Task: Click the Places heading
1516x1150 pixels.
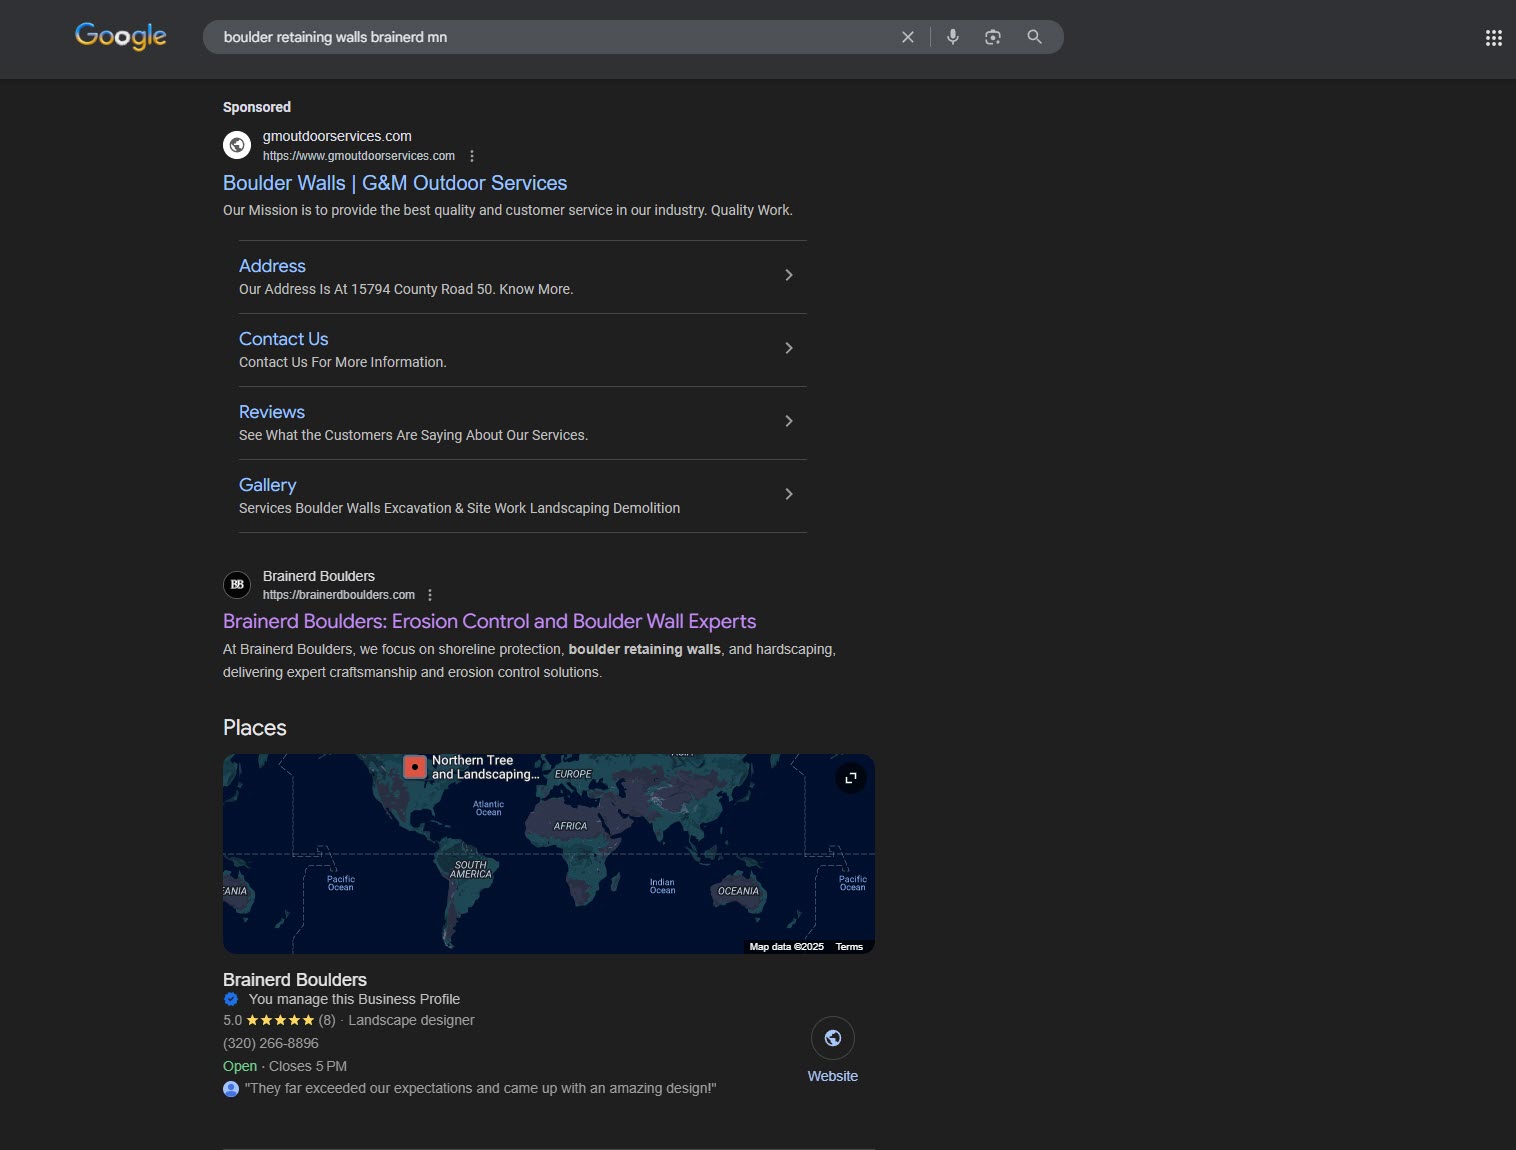Action: tap(255, 728)
